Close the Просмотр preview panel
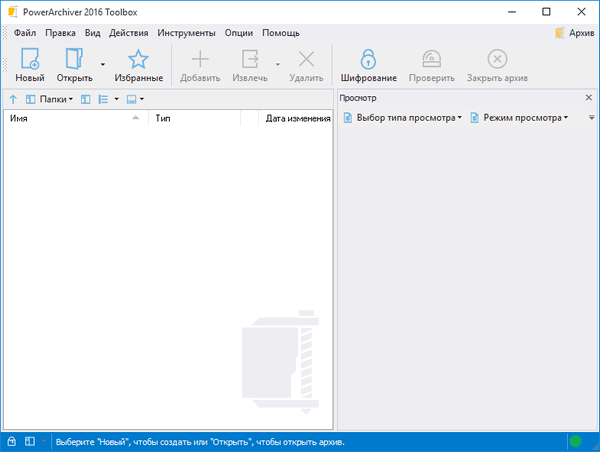 pos(589,98)
